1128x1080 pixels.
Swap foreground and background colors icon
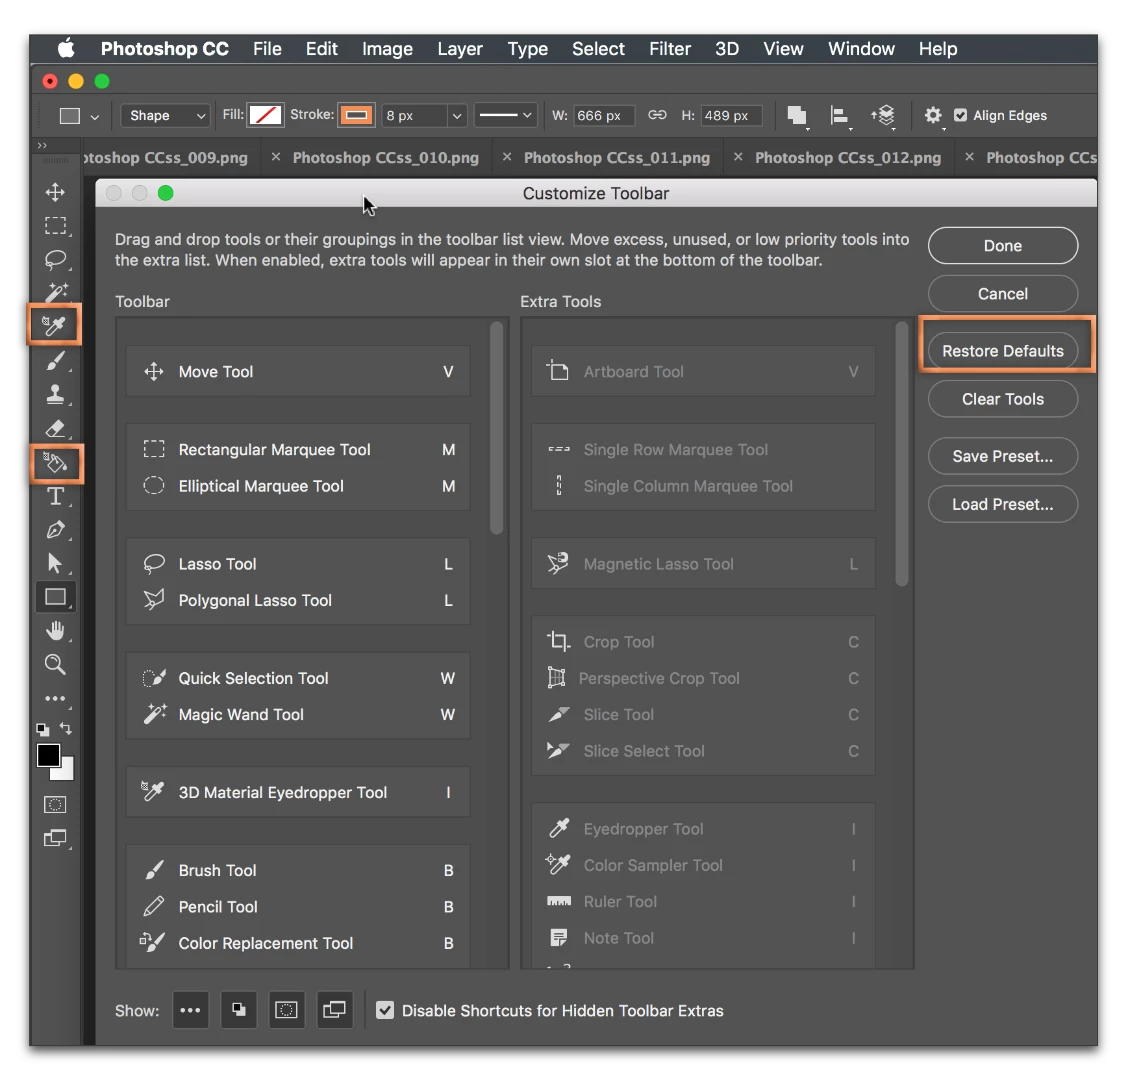coord(65,728)
